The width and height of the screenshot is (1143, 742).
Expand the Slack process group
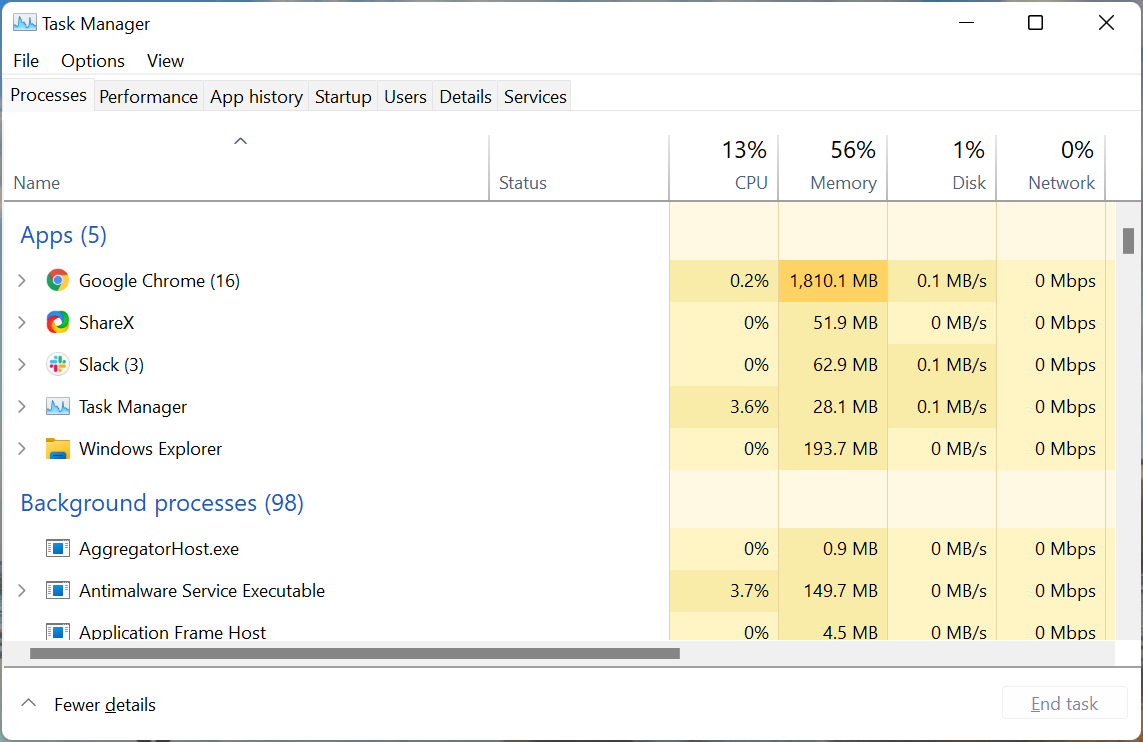[x=22, y=364]
